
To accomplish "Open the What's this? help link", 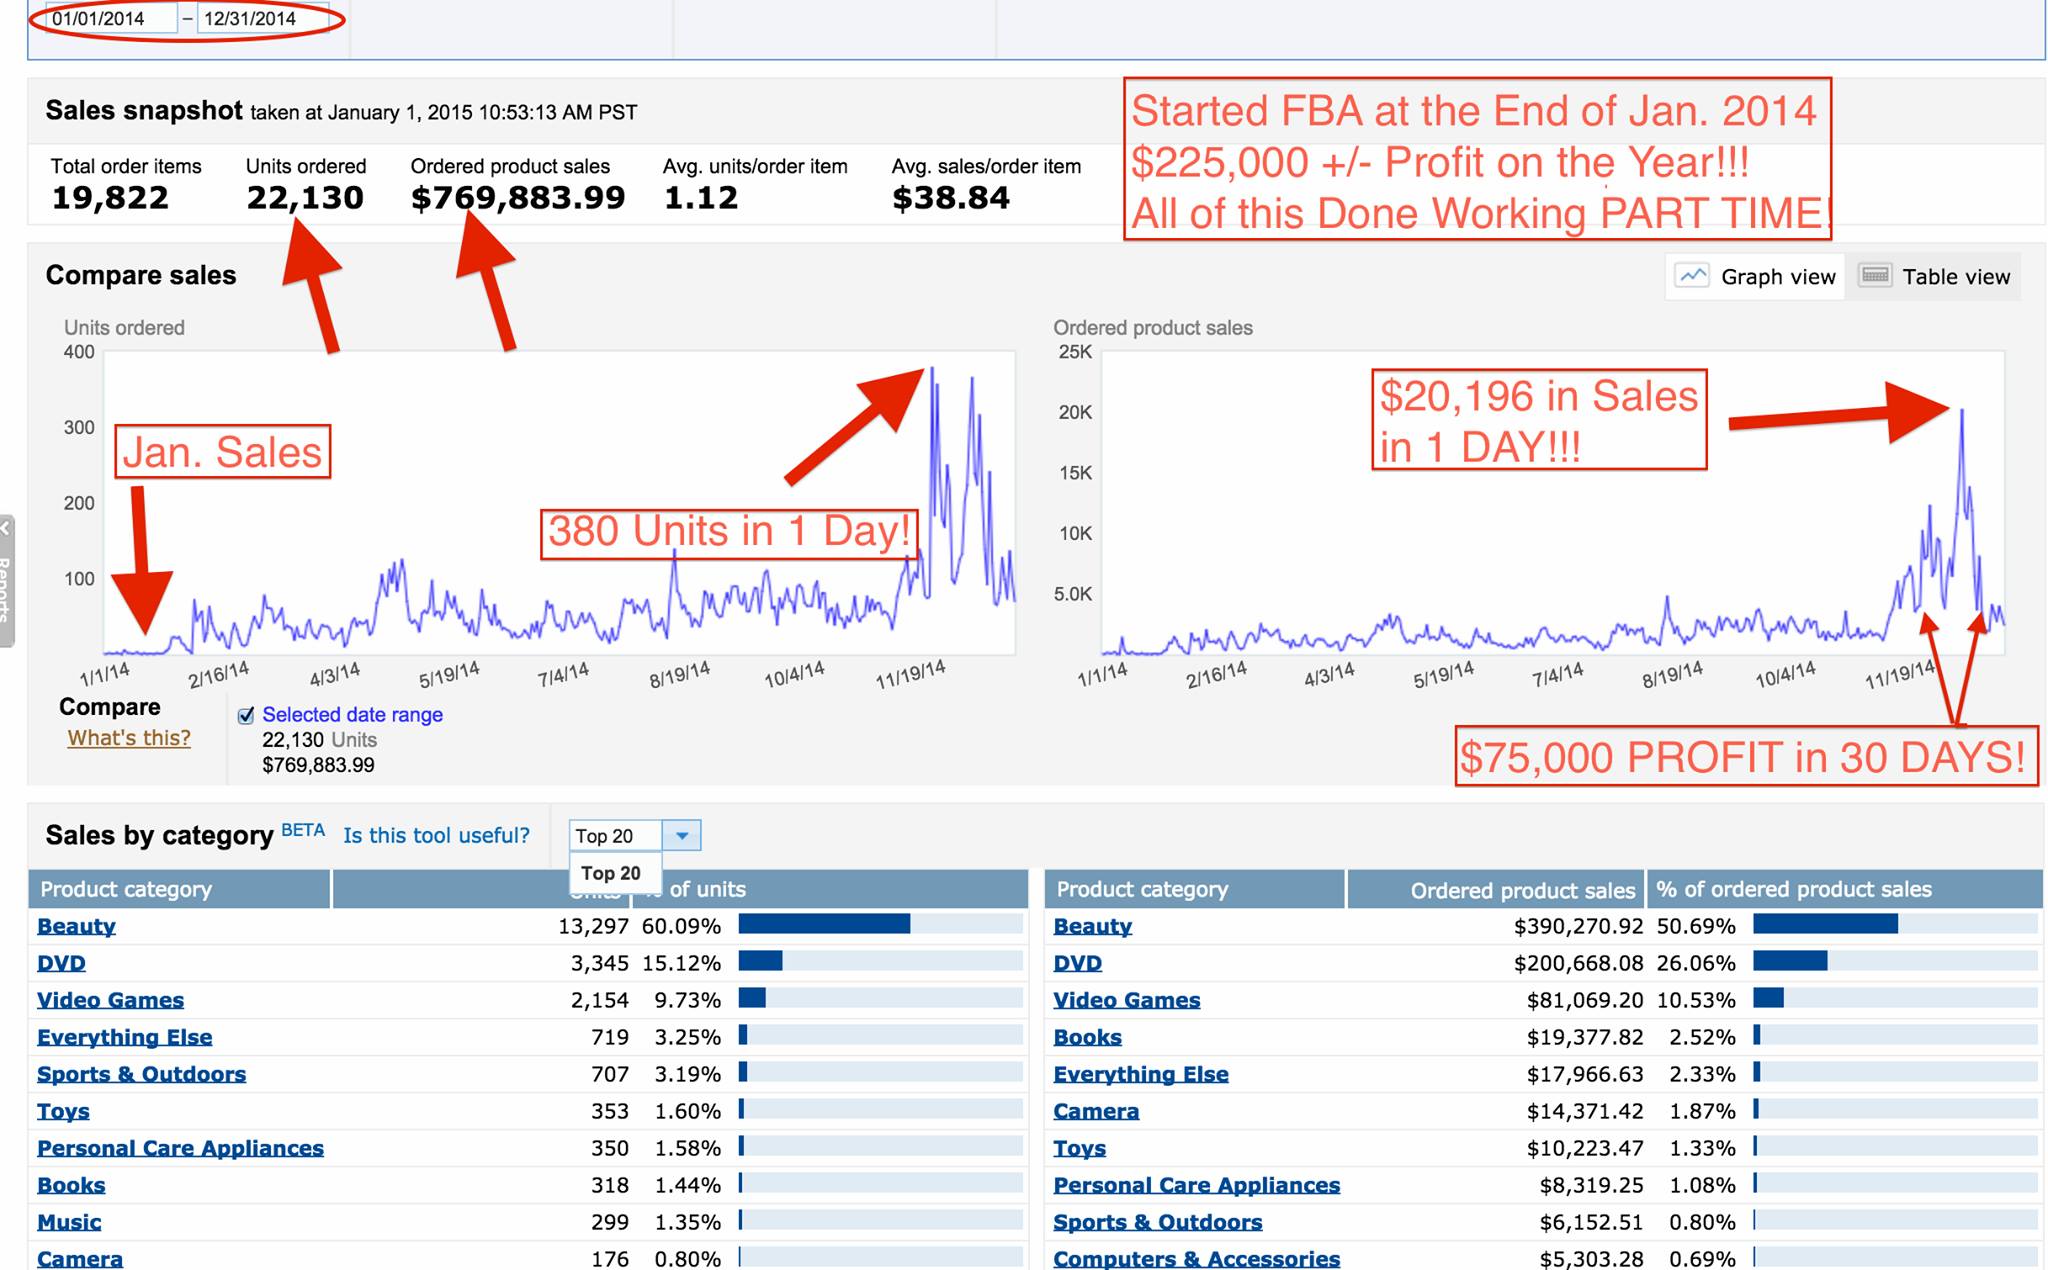I will 129,738.
